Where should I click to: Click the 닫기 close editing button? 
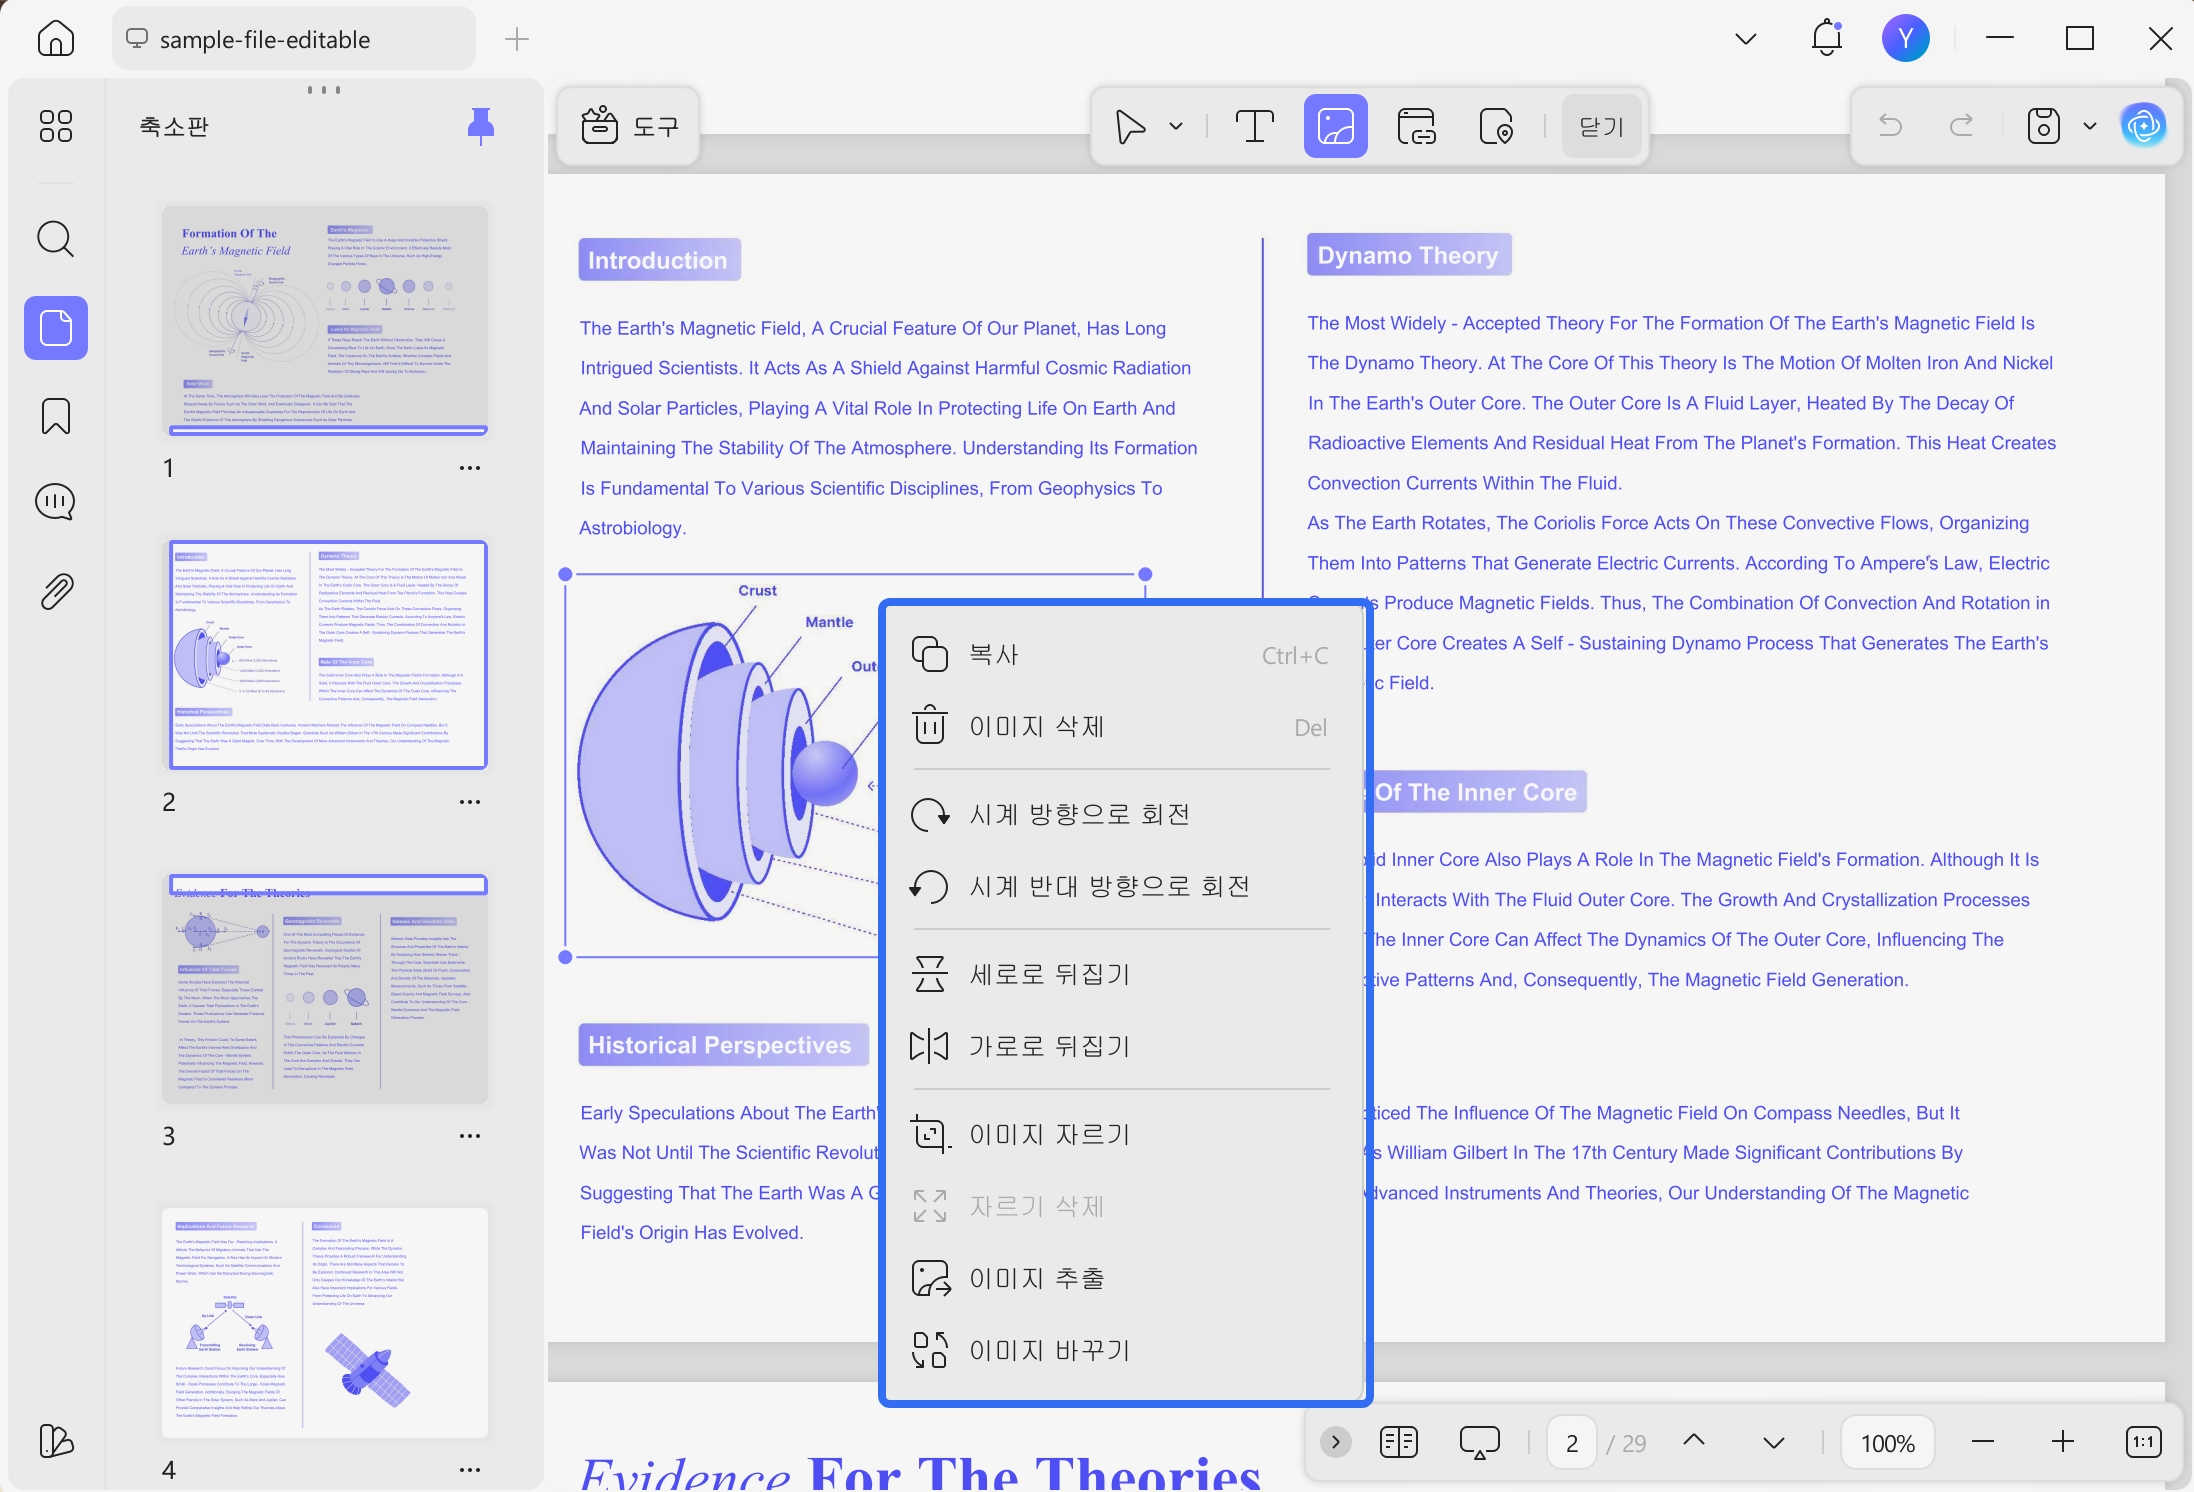(1602, 127)
